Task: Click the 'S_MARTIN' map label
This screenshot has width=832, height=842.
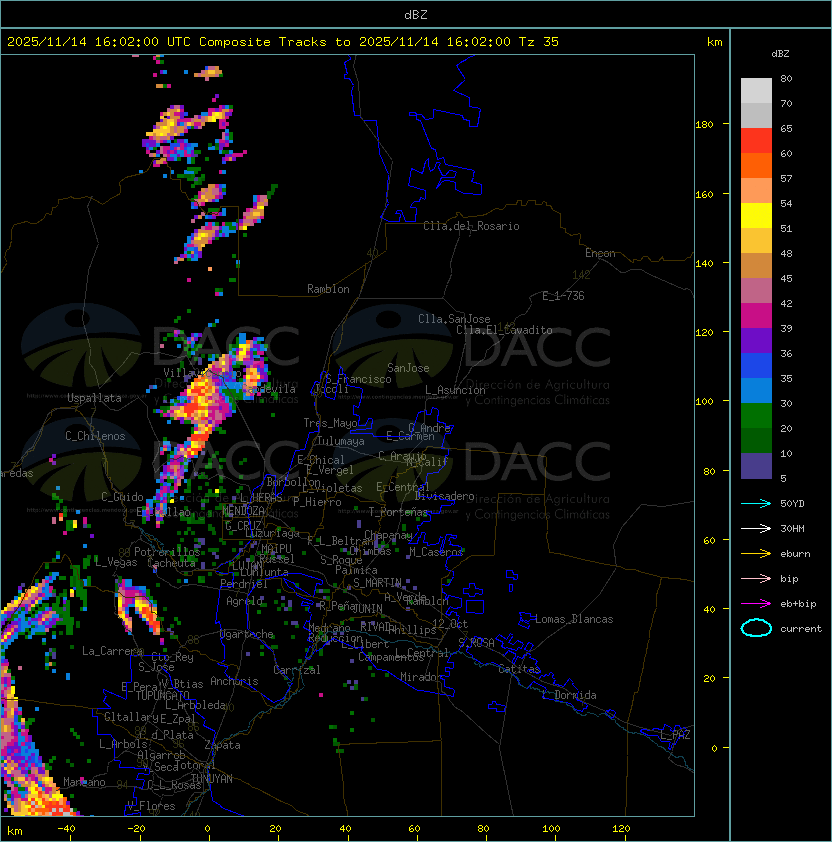Action: point(377,583)
